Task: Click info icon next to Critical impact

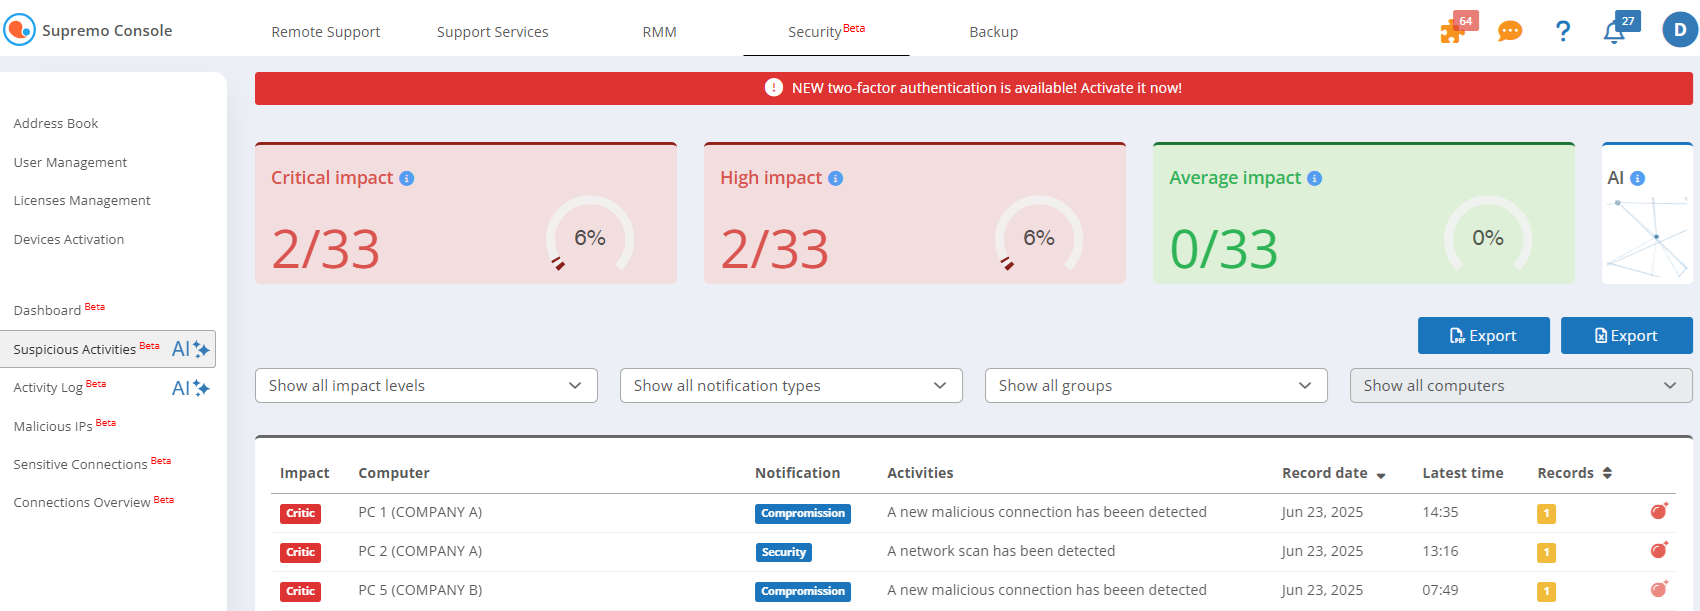Action: click(407, 178)
